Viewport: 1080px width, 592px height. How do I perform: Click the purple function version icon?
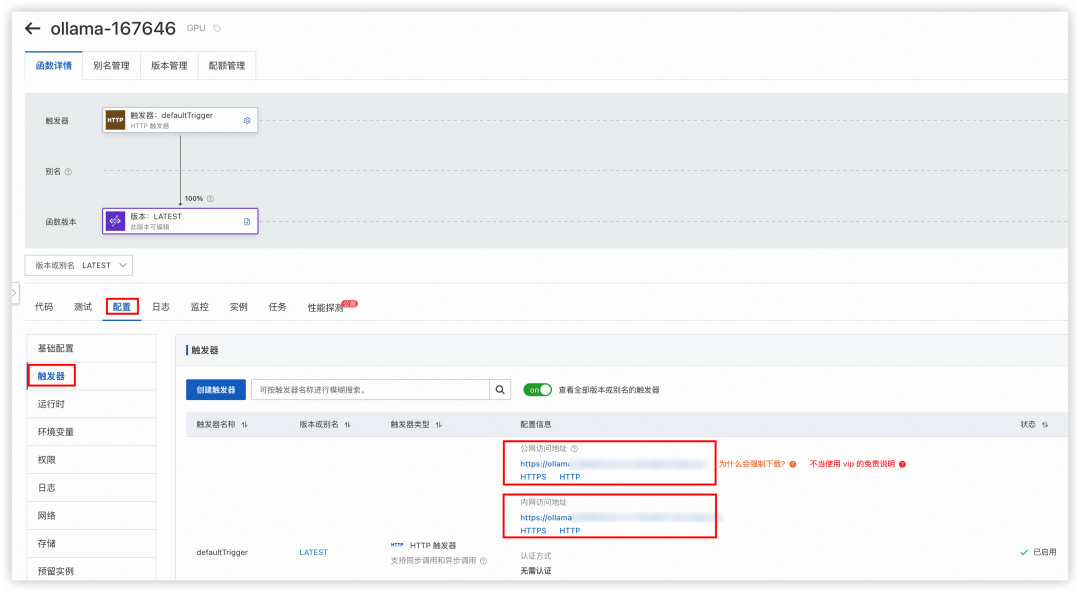pyautogui.click(x=115, y=221)
